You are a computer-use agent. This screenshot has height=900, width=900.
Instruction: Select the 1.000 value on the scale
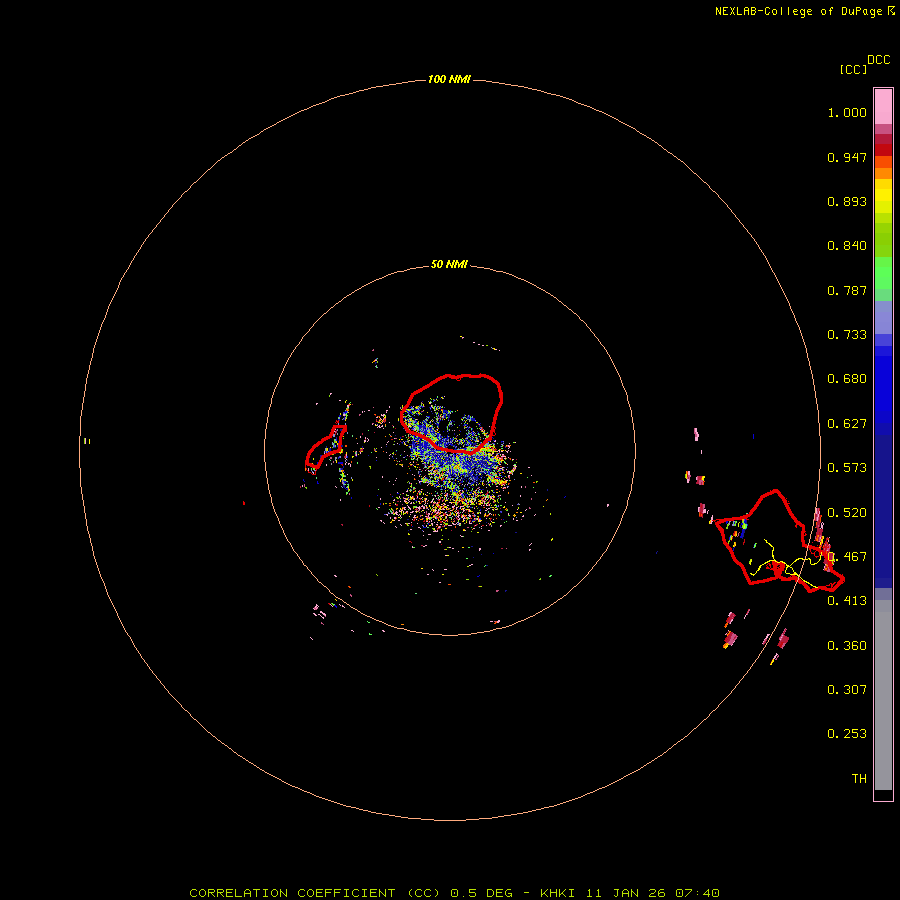(847, 112)
